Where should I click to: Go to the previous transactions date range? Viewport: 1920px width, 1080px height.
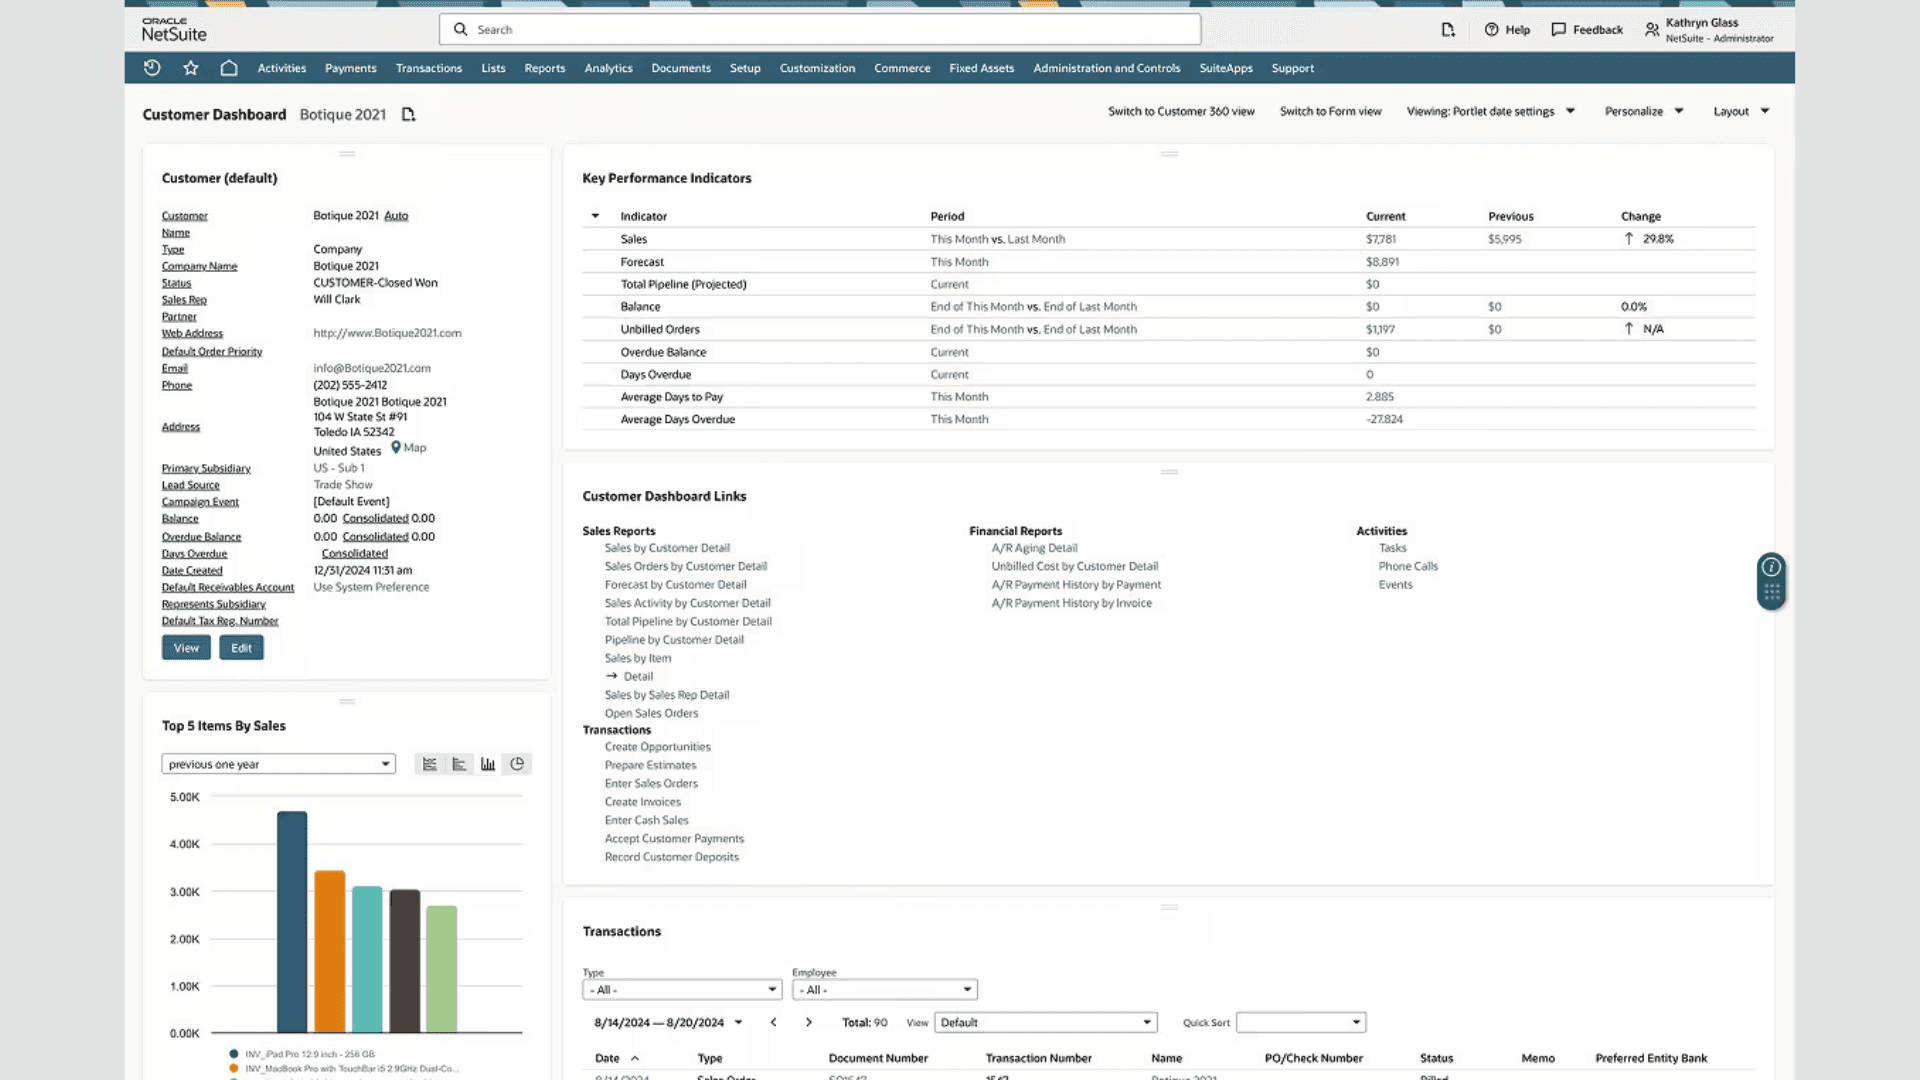773,1022
